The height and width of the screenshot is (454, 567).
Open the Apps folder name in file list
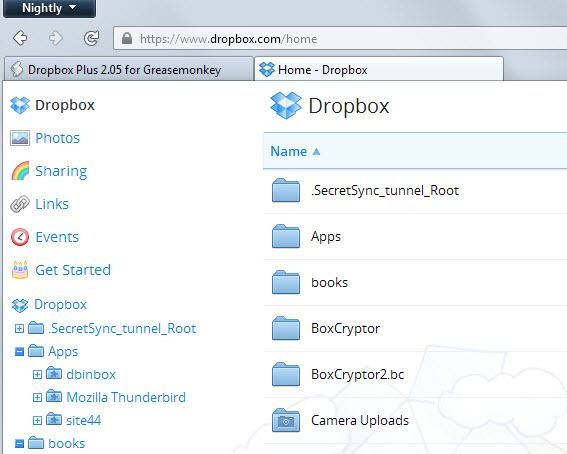click(x=326, y=237)
